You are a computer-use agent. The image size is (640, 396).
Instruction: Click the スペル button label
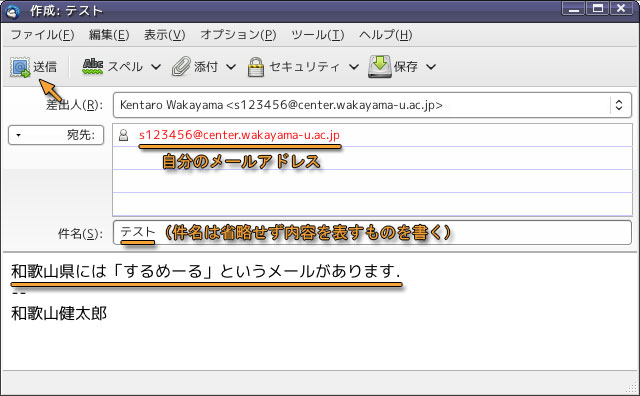click(125, 67)
